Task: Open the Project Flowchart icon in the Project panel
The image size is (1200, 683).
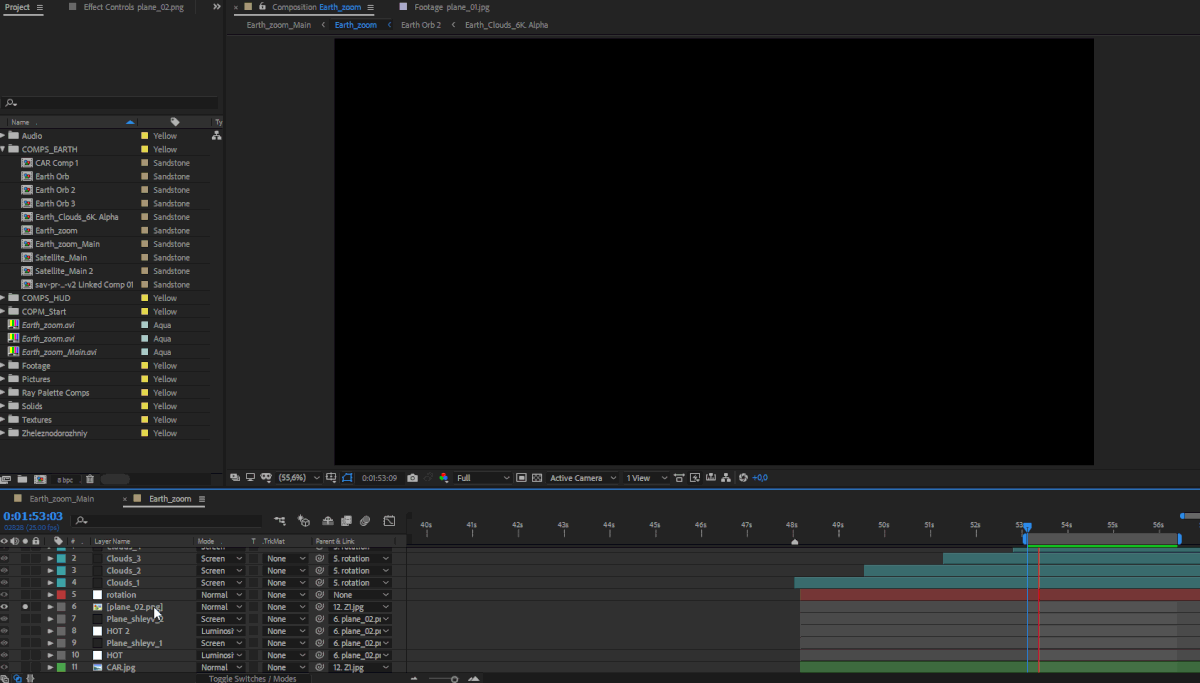Action: coord(216,135)
